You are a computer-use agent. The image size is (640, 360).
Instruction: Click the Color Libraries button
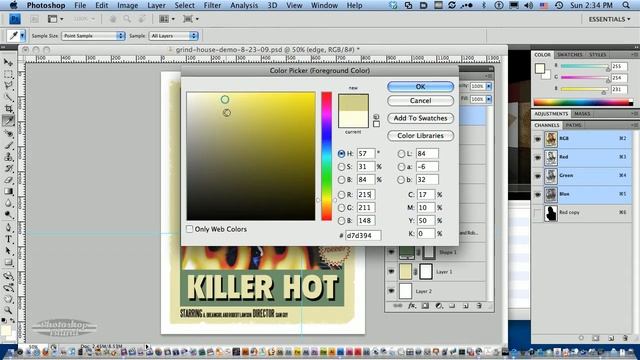point(420,136)
